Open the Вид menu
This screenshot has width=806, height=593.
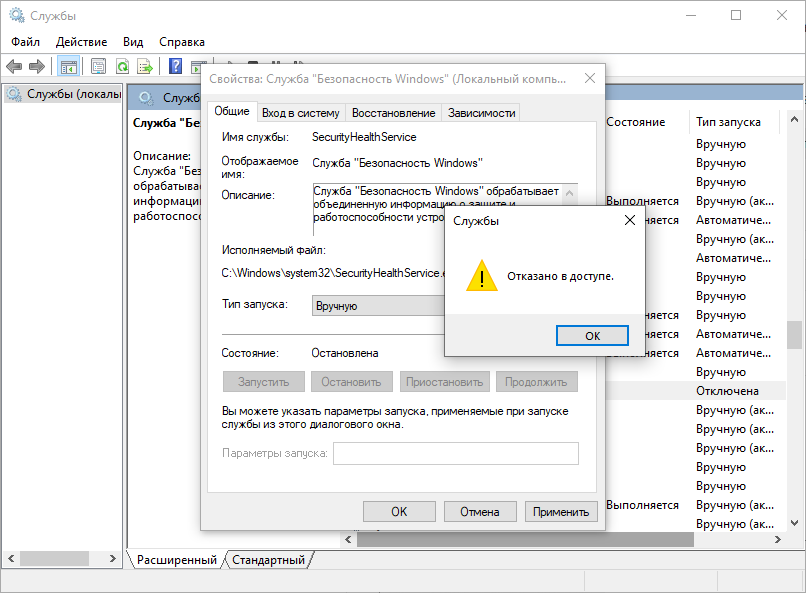pos(133,42)
